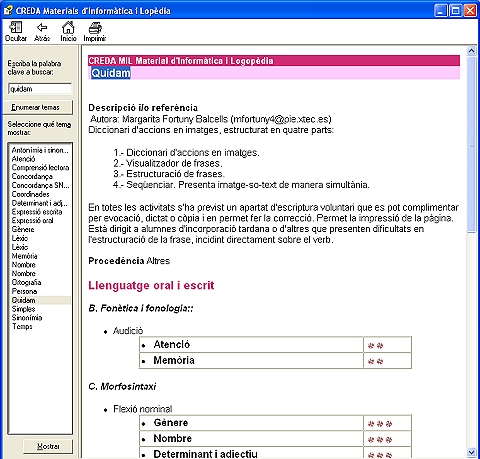Image resolution: width=480 pixels, height=459 pixels.
Task: Select 'Antonímia i sinon...' in topic list
Action: pos(40,150)
